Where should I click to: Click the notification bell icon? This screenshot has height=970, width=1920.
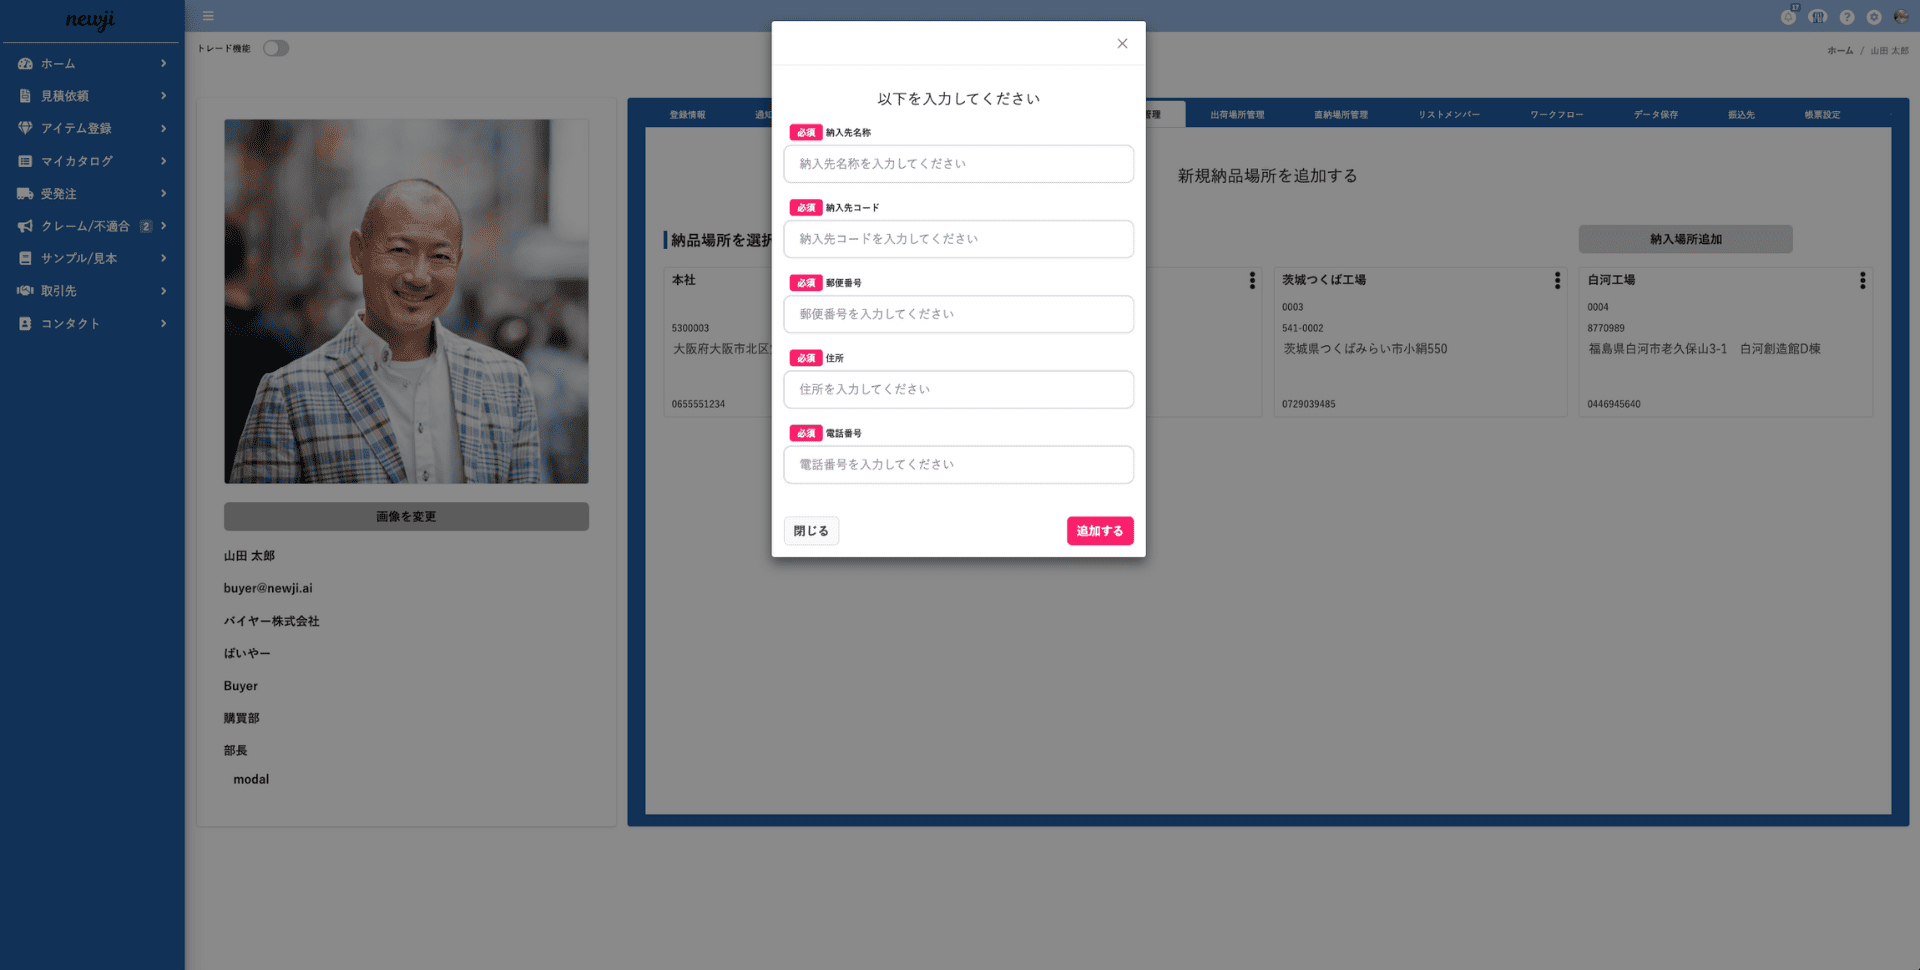(1788, 17)
